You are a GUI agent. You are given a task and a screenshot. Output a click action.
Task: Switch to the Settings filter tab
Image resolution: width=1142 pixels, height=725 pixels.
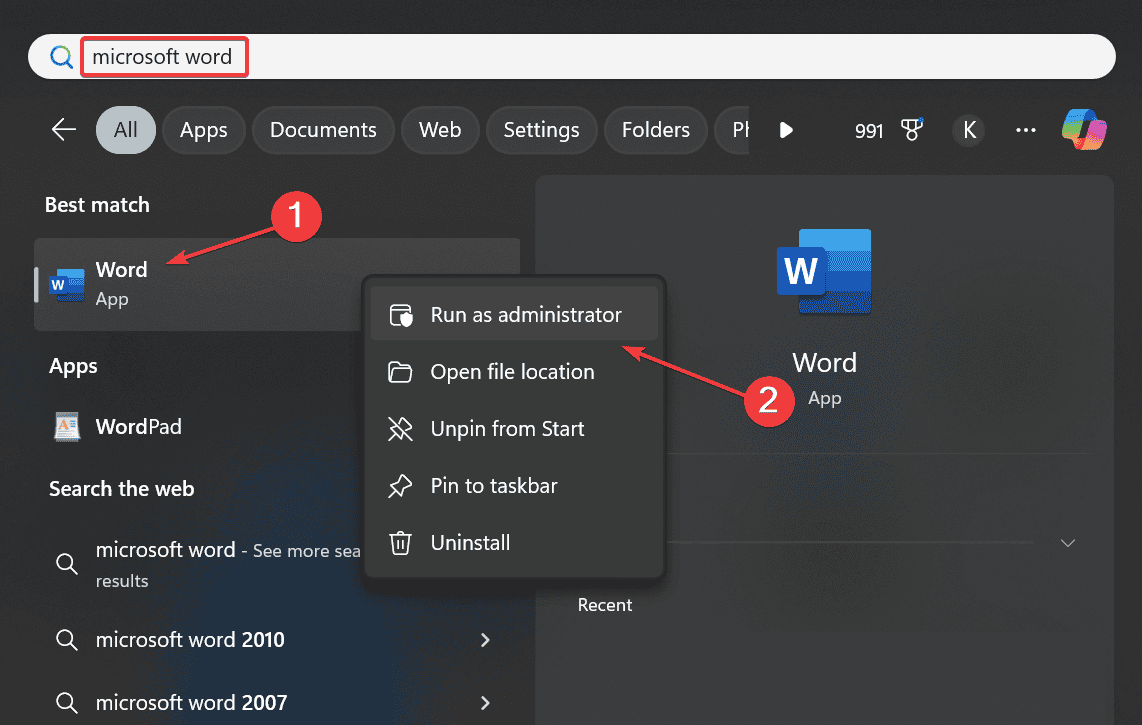point(541,130)
